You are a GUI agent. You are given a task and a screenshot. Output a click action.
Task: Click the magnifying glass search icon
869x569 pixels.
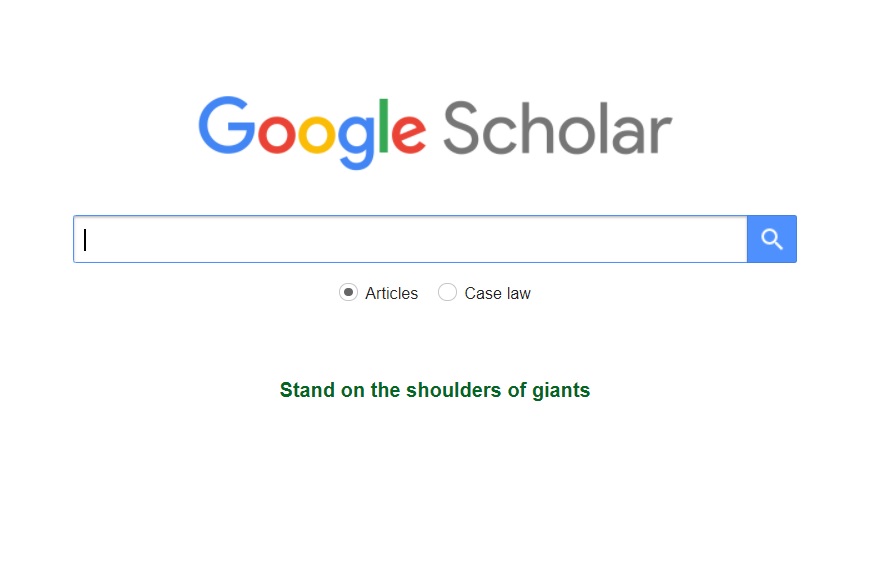point(771,239)
